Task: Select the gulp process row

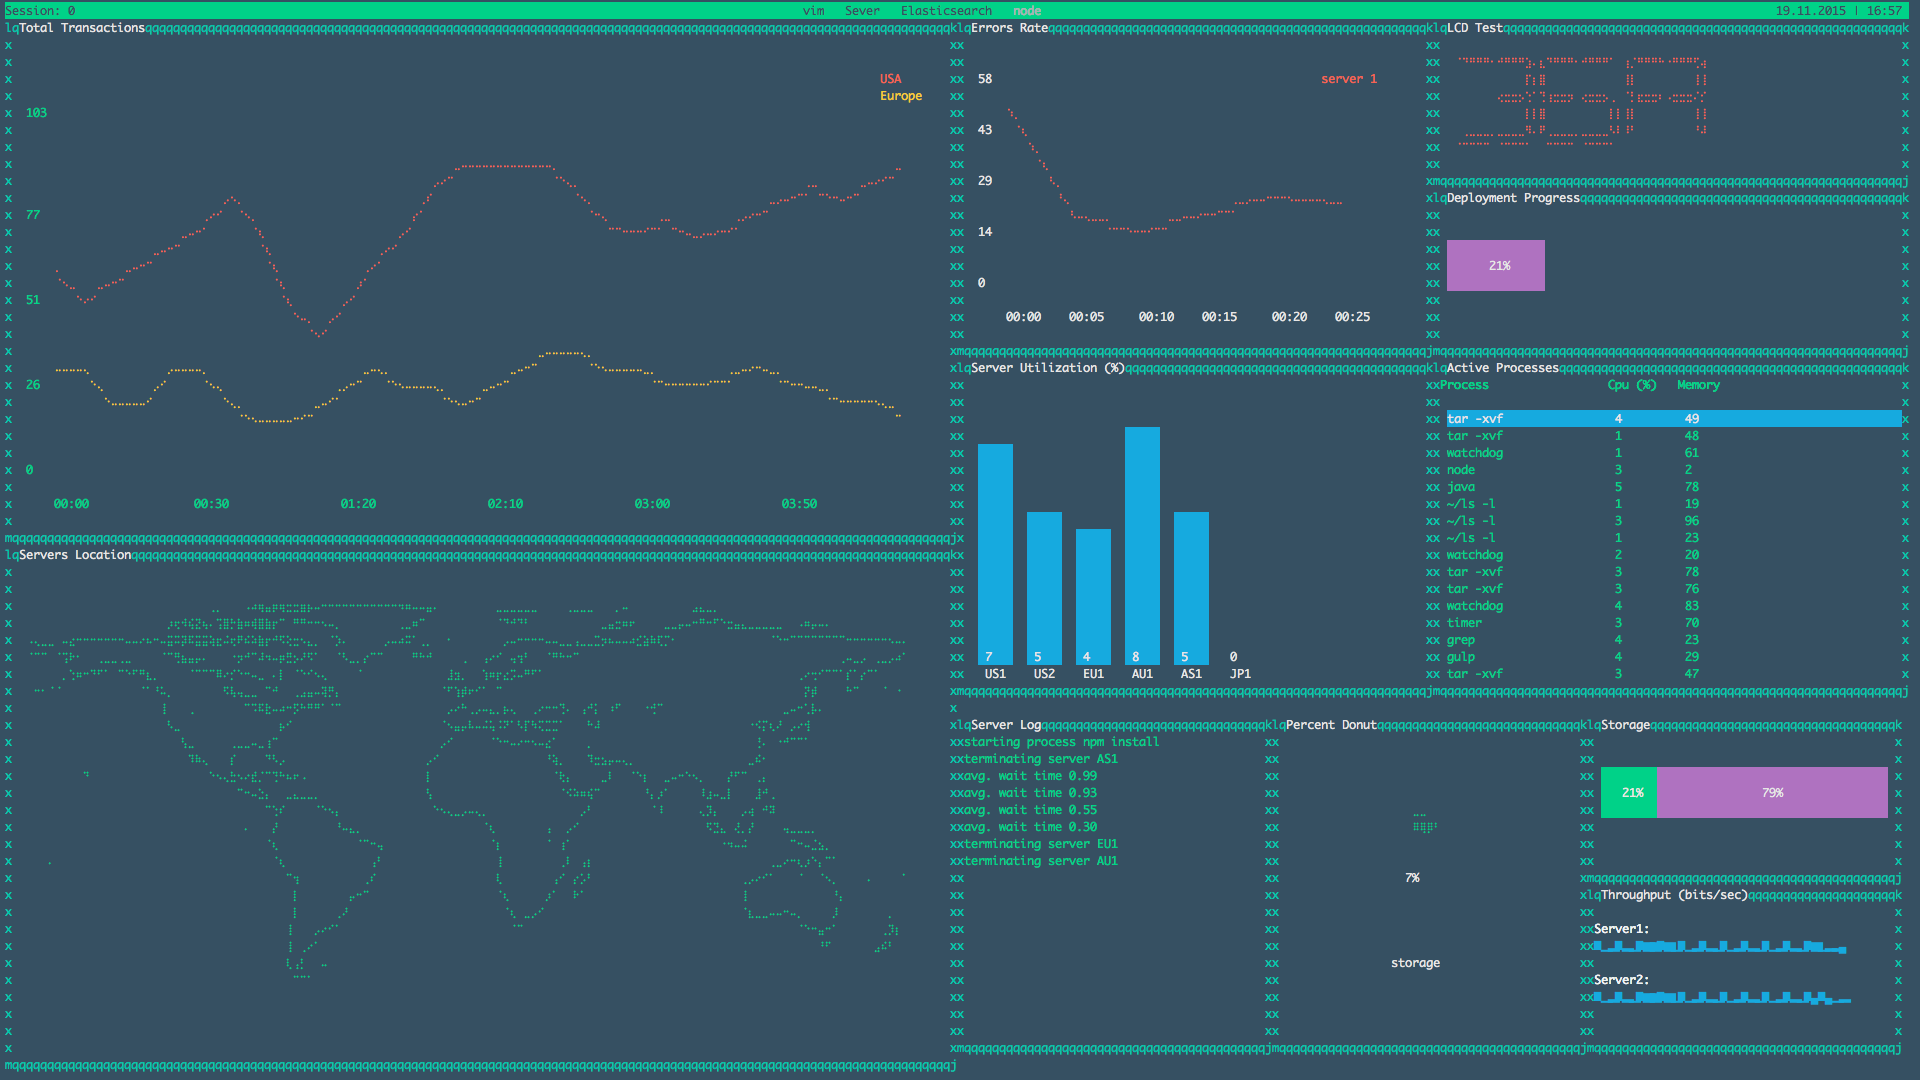Action: 1674,657
